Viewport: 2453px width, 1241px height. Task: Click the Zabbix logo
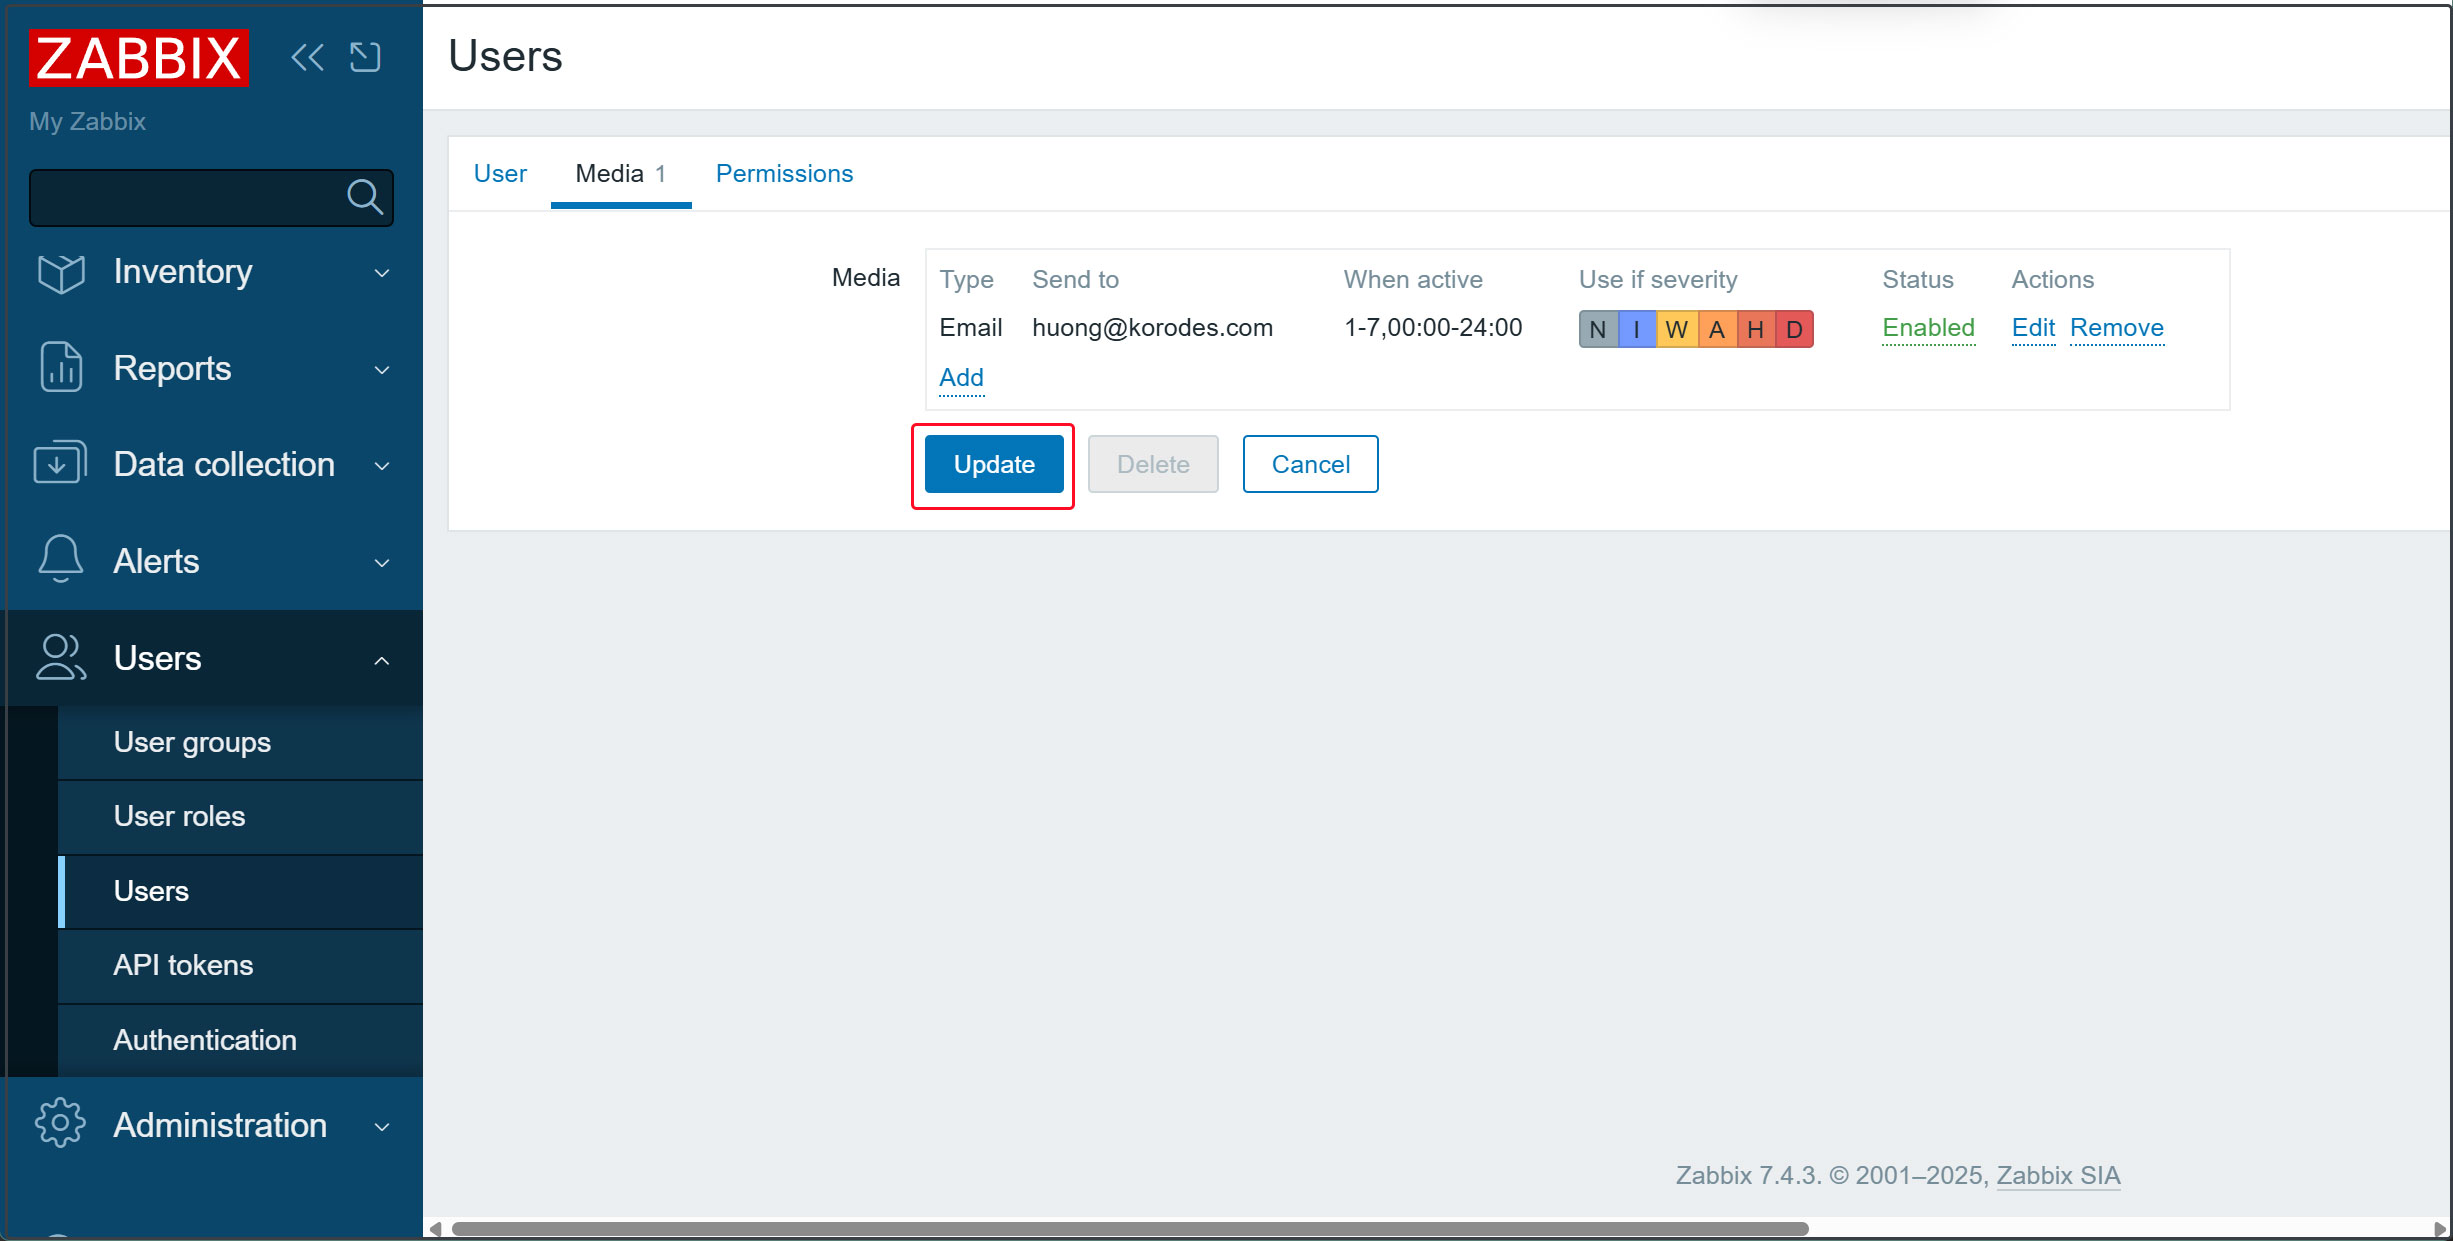pos(139,58)
